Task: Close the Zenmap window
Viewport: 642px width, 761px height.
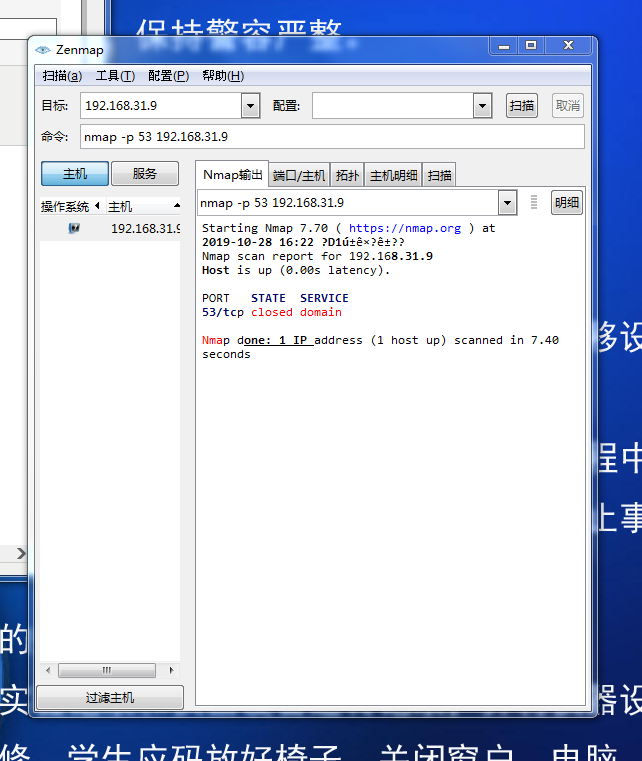Action: 568,46
